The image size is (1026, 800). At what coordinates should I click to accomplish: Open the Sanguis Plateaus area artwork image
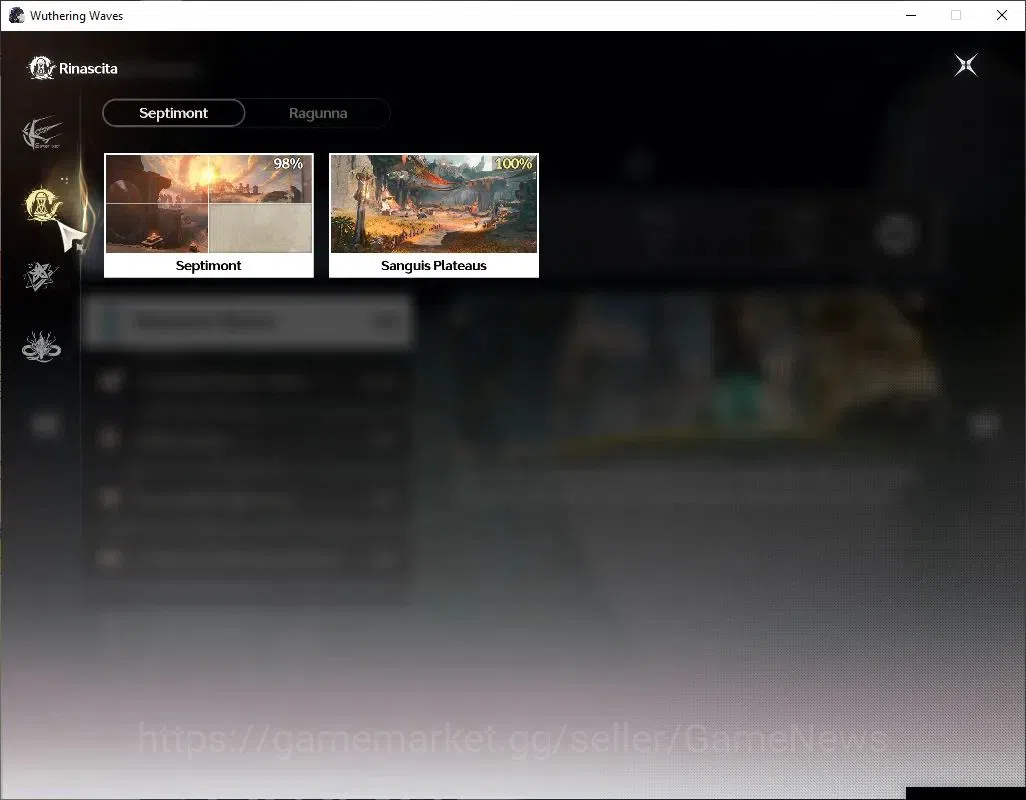click(x=434, y=203)
